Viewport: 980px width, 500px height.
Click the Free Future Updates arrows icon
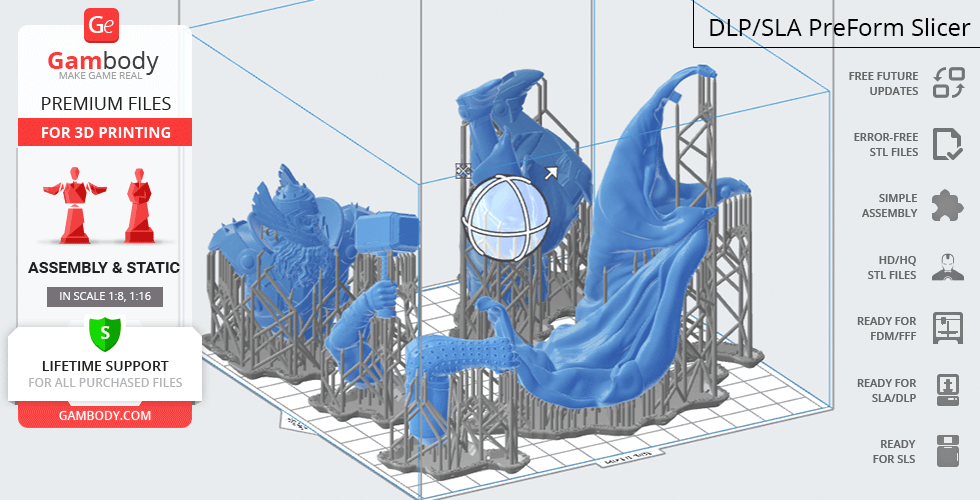pyautogui.click(x=948, y=83)
